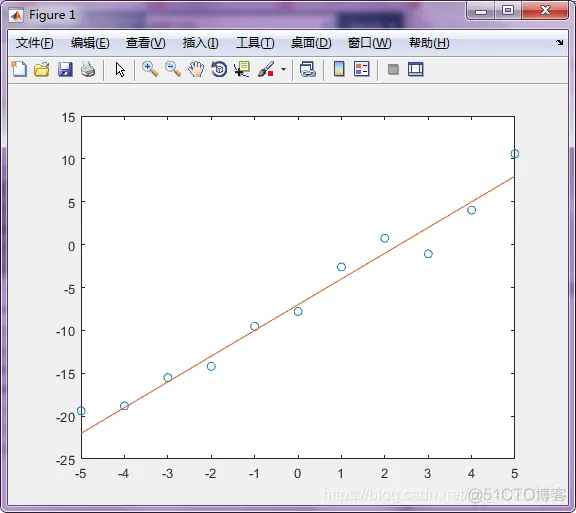Open a file with the folder icon
Image resolution: width=576 pixels, height=513 pixels.
pos(42,69)
